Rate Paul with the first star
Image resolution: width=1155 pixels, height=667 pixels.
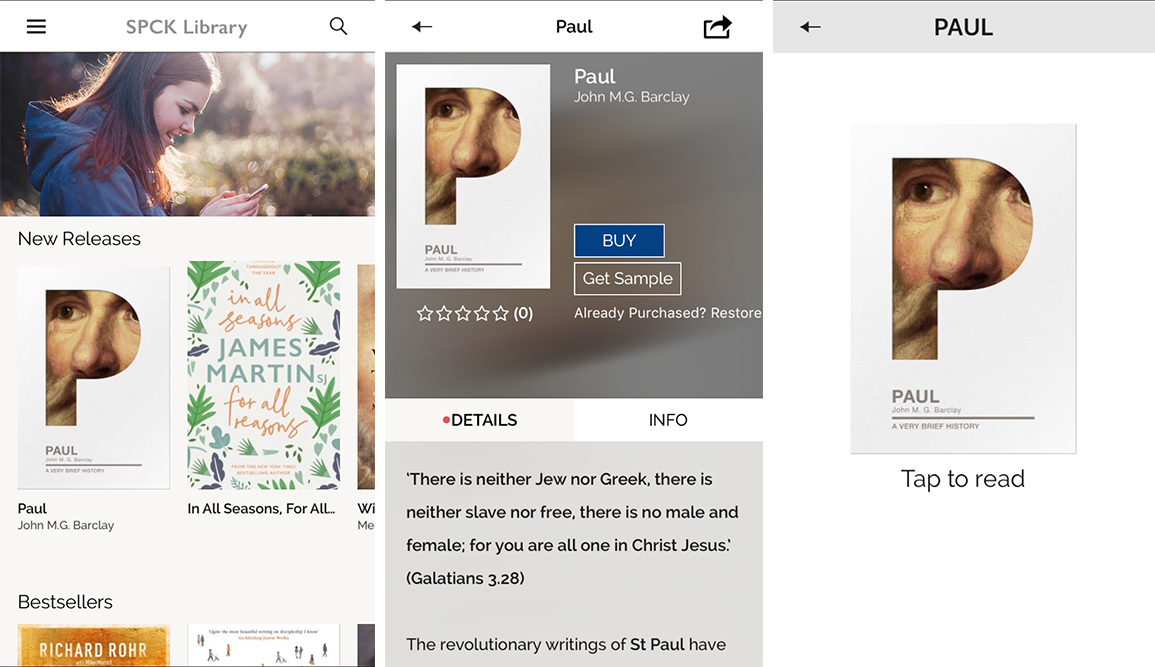(423, 313)
